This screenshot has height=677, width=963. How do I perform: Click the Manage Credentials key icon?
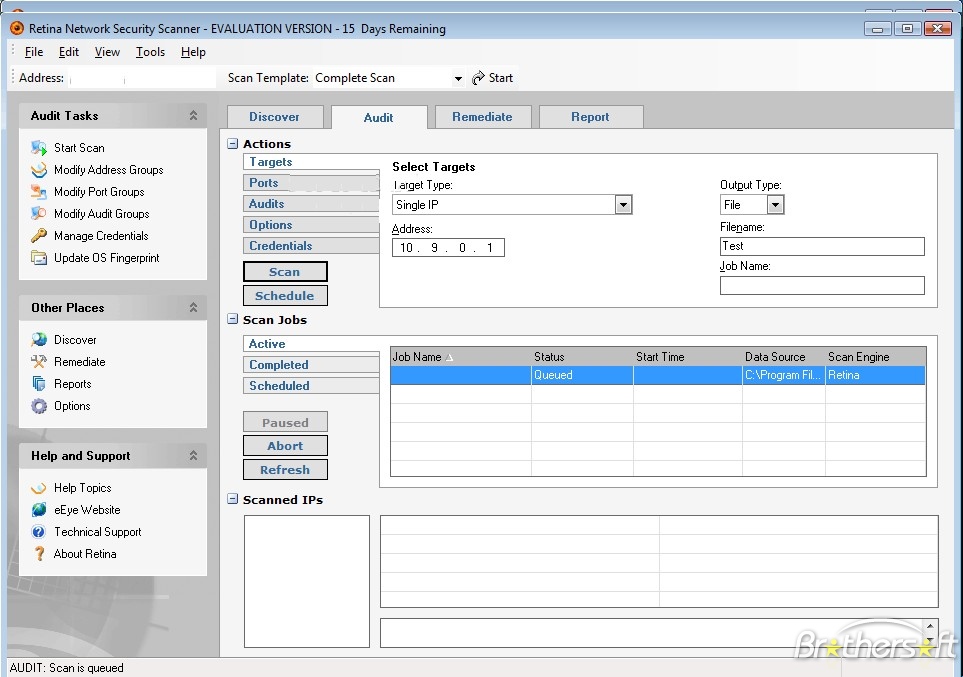click(39, 236)
